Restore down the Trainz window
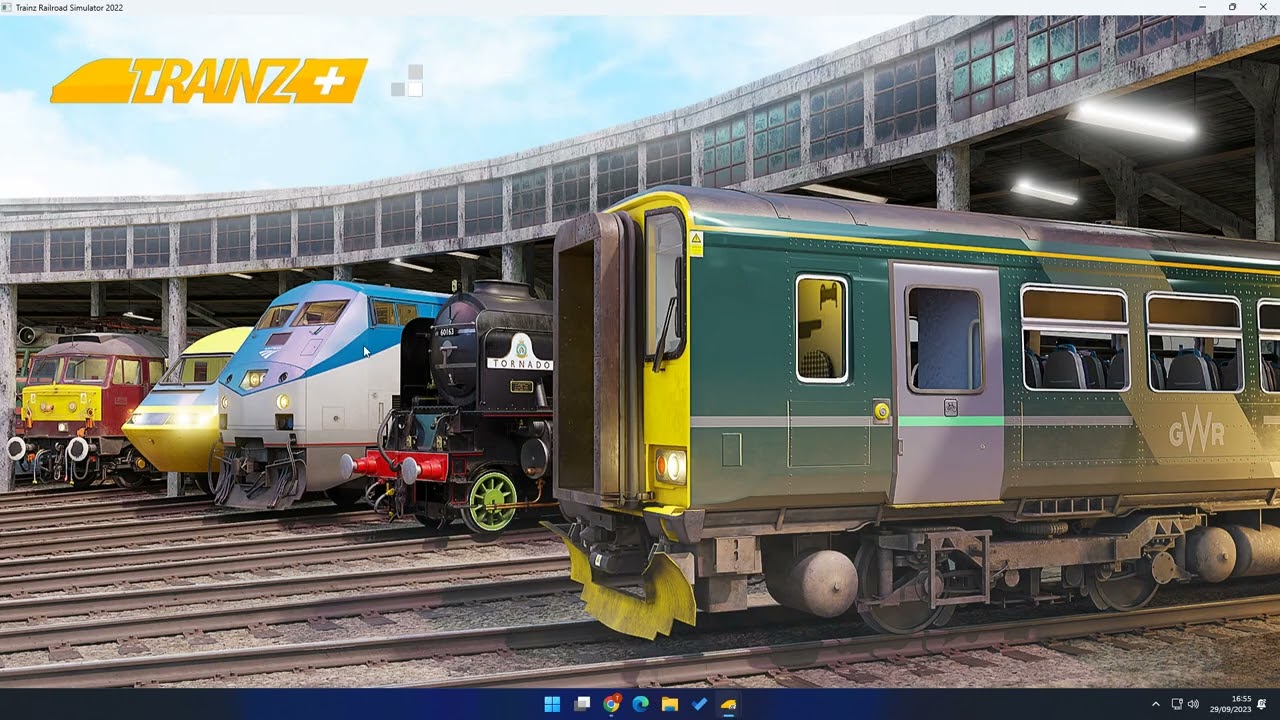This screenshot has height=720, width=1280. point(1232,7)
